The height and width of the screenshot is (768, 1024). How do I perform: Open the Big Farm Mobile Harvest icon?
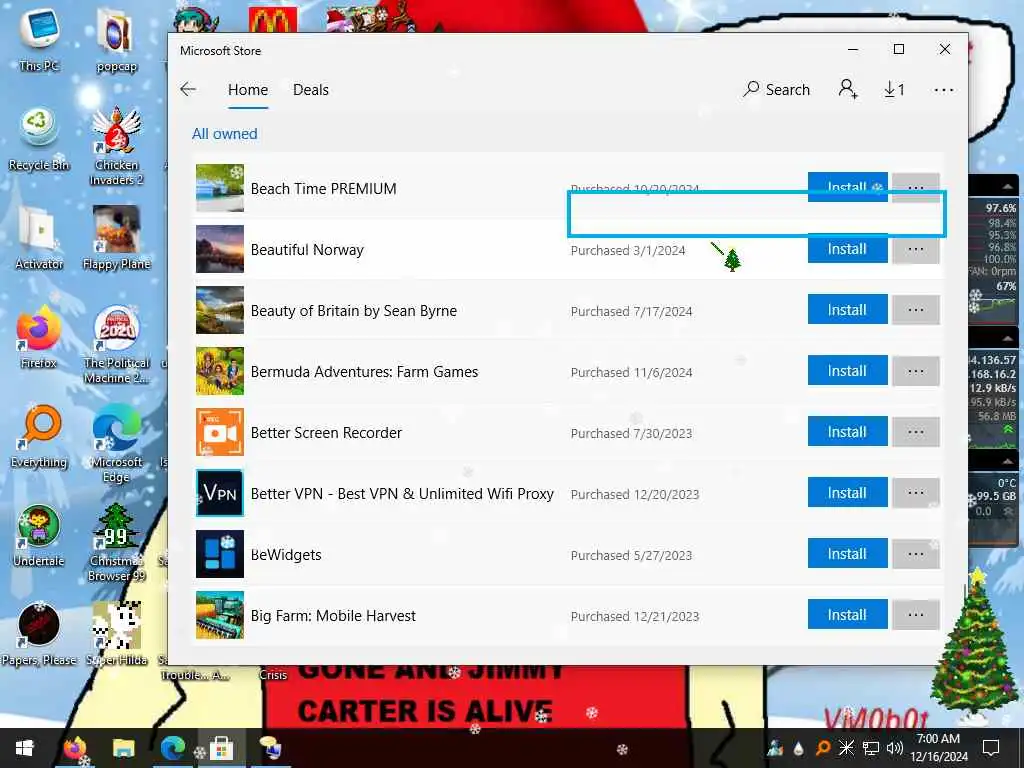click(x=219, y=615)
